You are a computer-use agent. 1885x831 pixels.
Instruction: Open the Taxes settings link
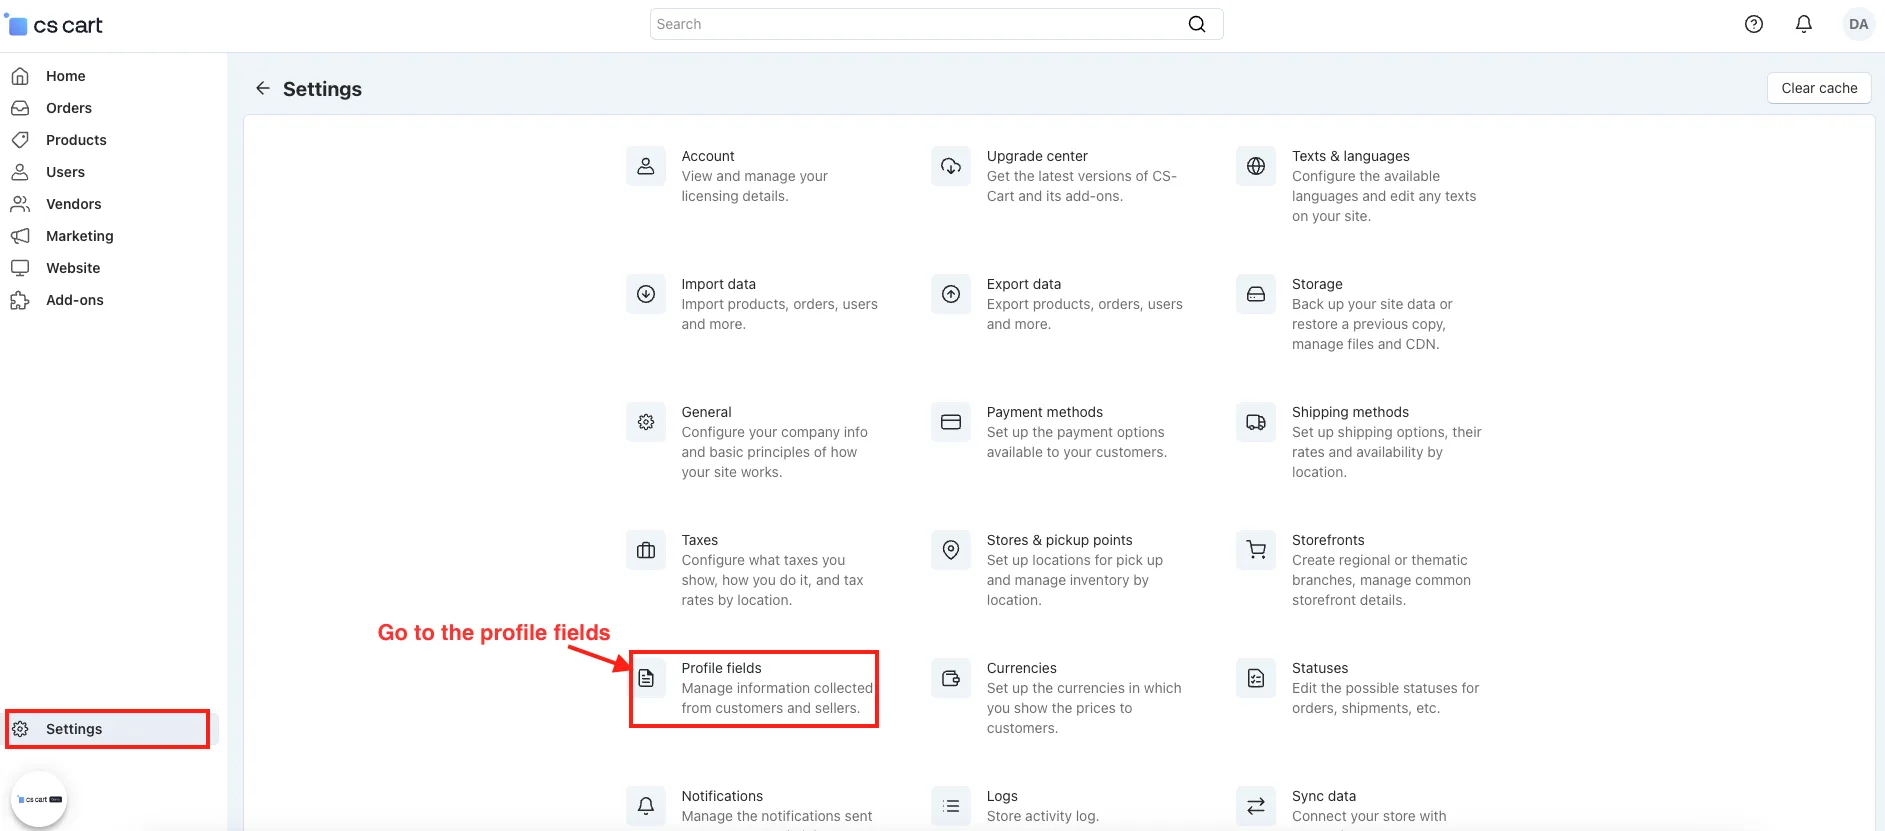[700, 540]
